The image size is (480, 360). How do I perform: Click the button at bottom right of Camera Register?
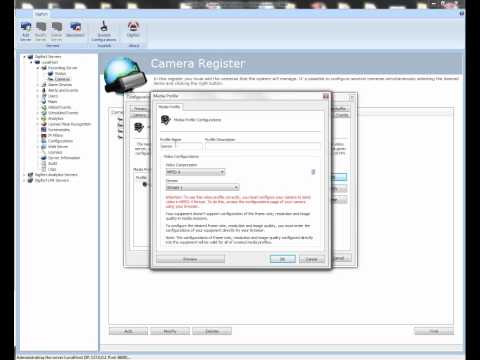(434, 331)
